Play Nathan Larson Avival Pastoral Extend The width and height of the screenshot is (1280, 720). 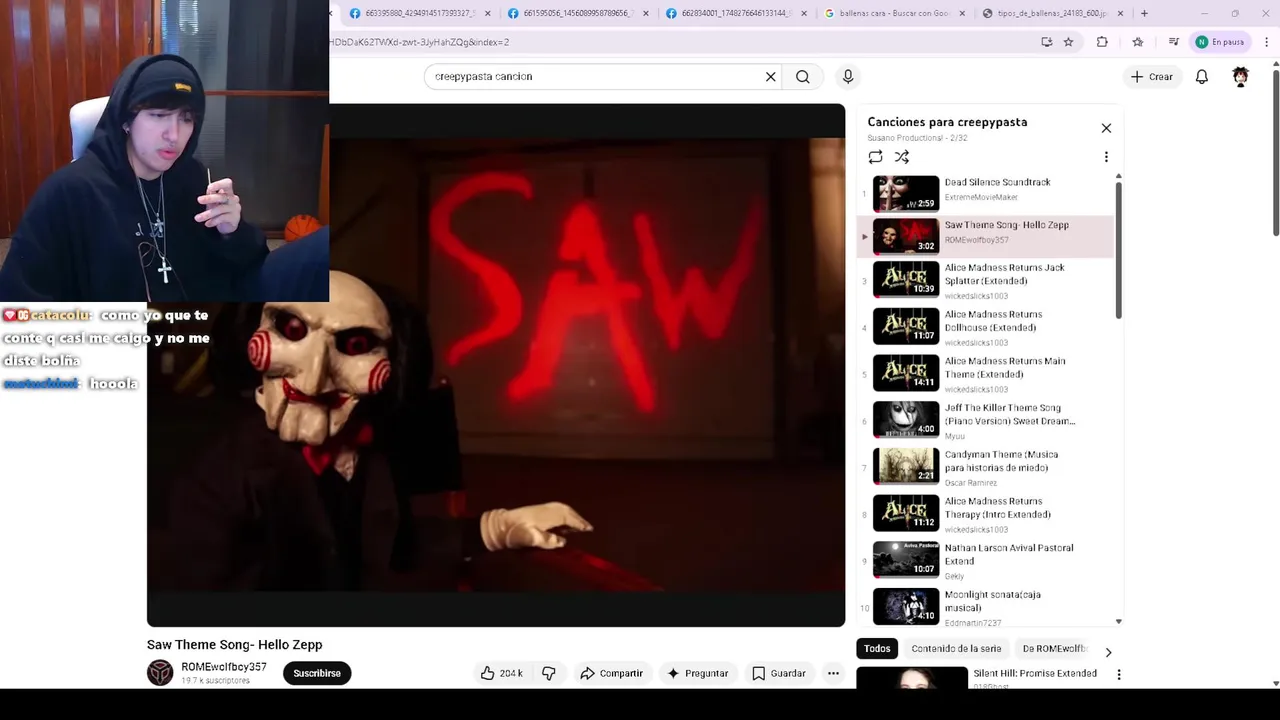986,561
